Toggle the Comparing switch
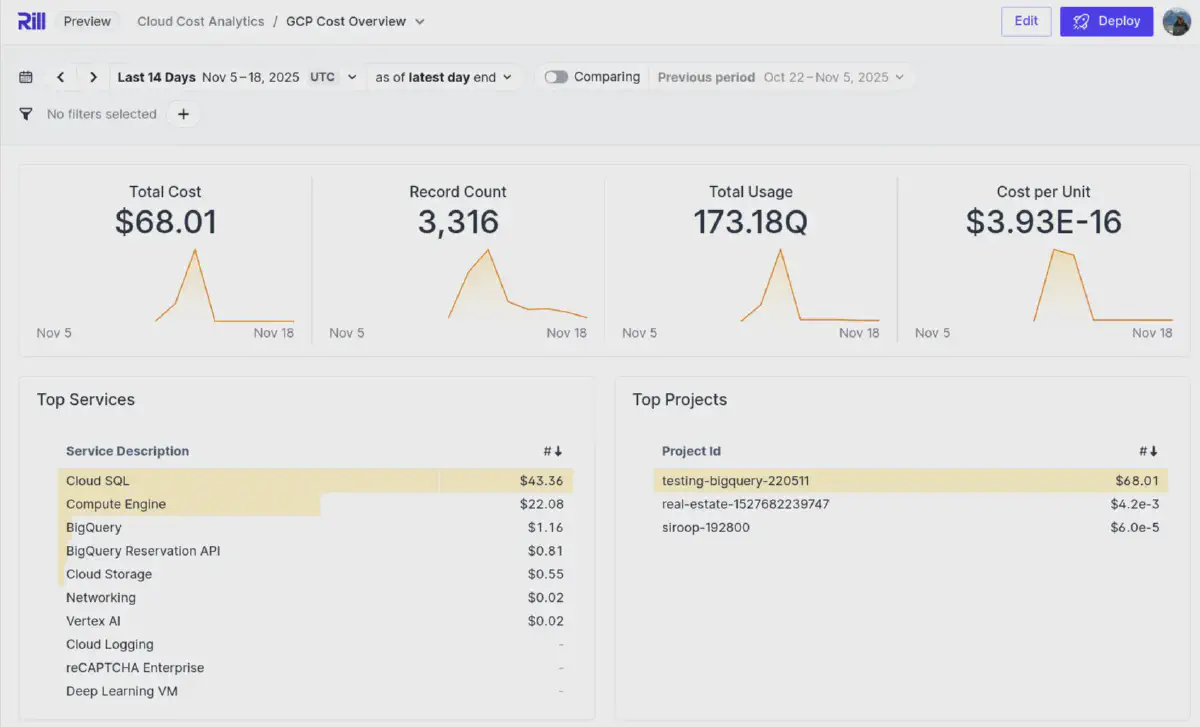The height and width of the screenshot is (727, 1200). coord(556,77)
